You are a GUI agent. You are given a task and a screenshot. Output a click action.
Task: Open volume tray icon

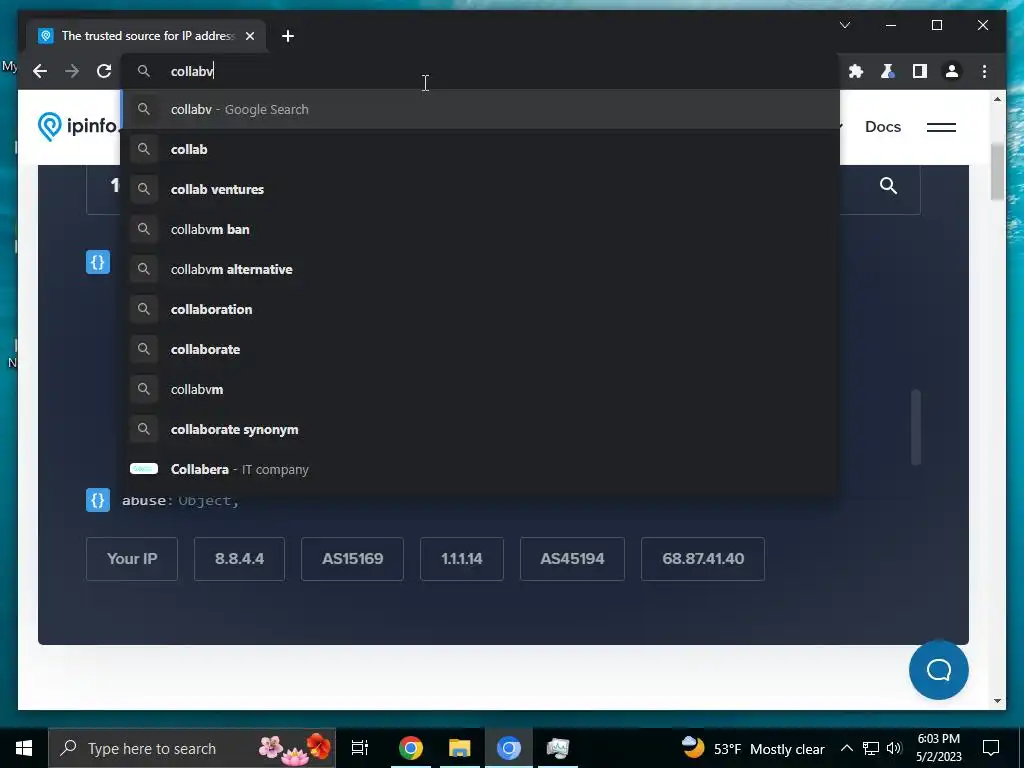click(894, 748)
